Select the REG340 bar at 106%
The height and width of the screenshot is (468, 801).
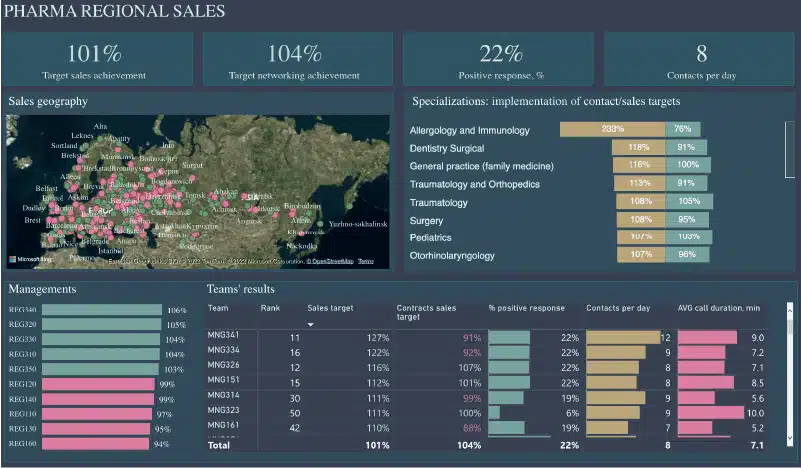point(102,310)
